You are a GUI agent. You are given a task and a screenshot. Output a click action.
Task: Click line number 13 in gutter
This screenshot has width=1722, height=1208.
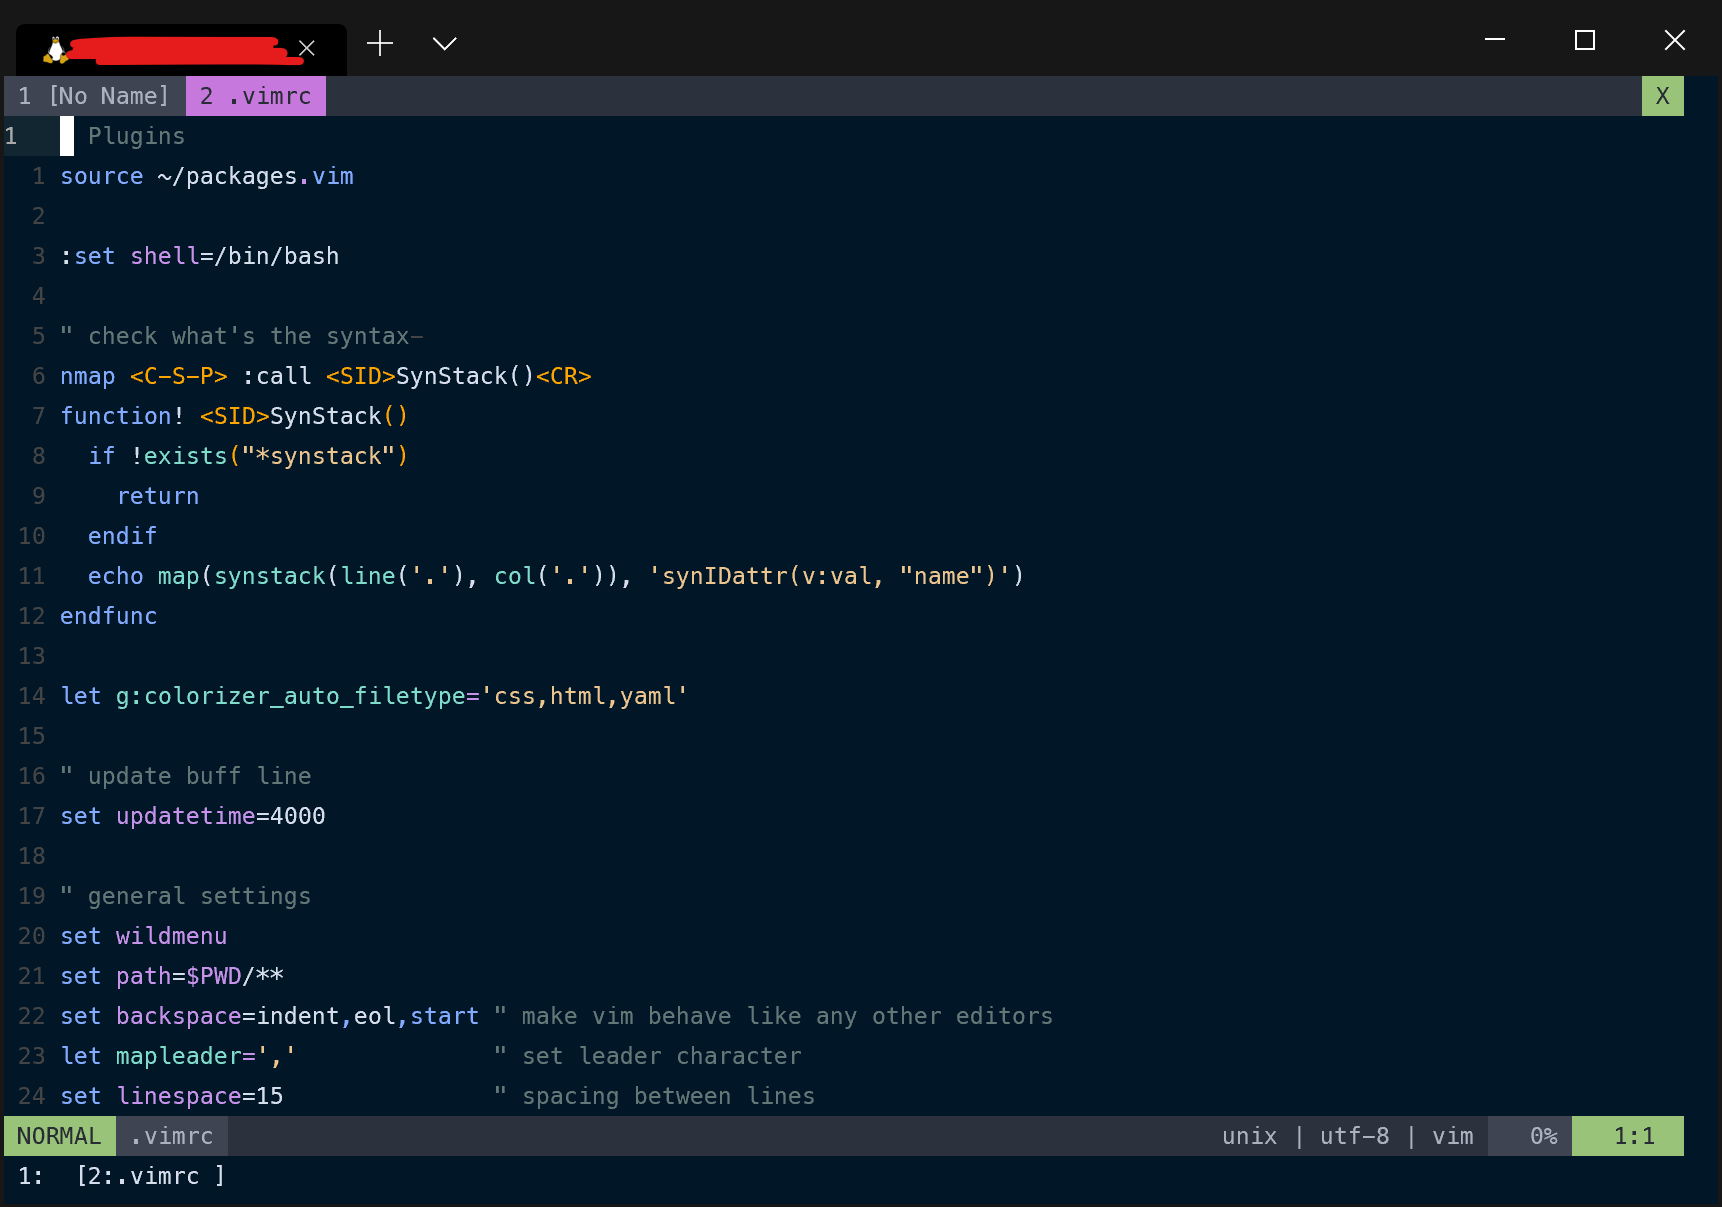tap(32, 656)
